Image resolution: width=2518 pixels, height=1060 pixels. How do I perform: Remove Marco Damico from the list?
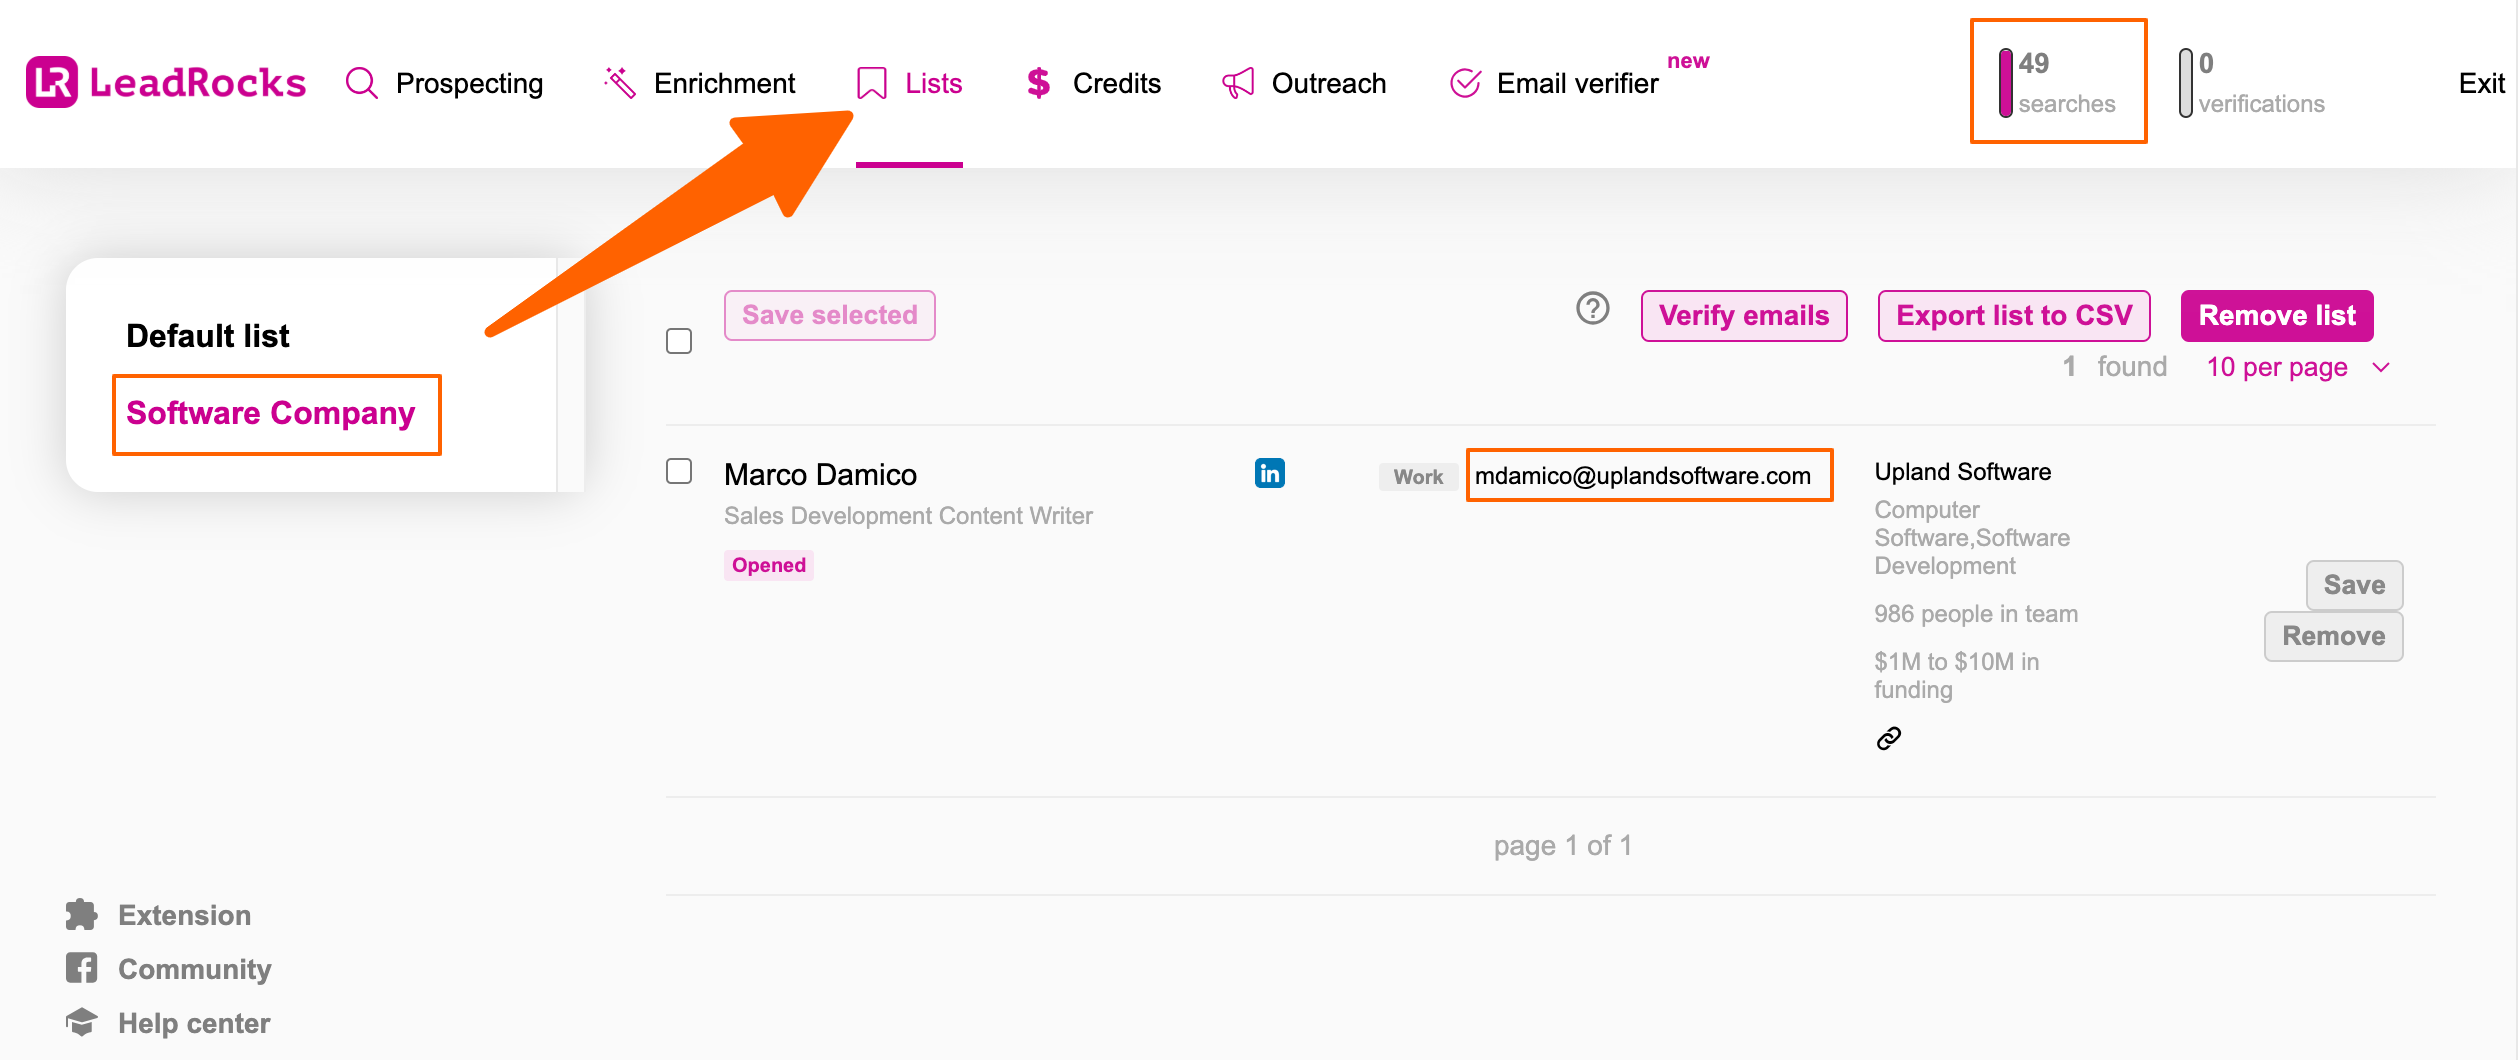2333,636
